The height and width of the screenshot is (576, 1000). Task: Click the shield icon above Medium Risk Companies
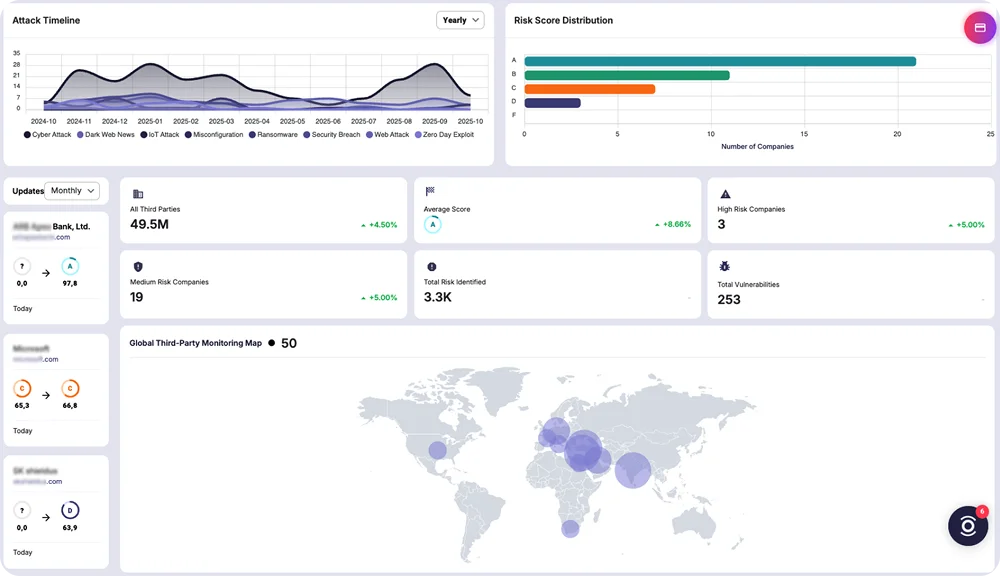[138, 267]
